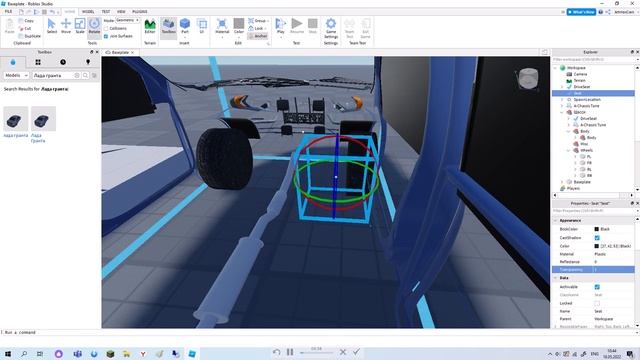Open the Lock dropdown in Edit

(x=258, y=28)
